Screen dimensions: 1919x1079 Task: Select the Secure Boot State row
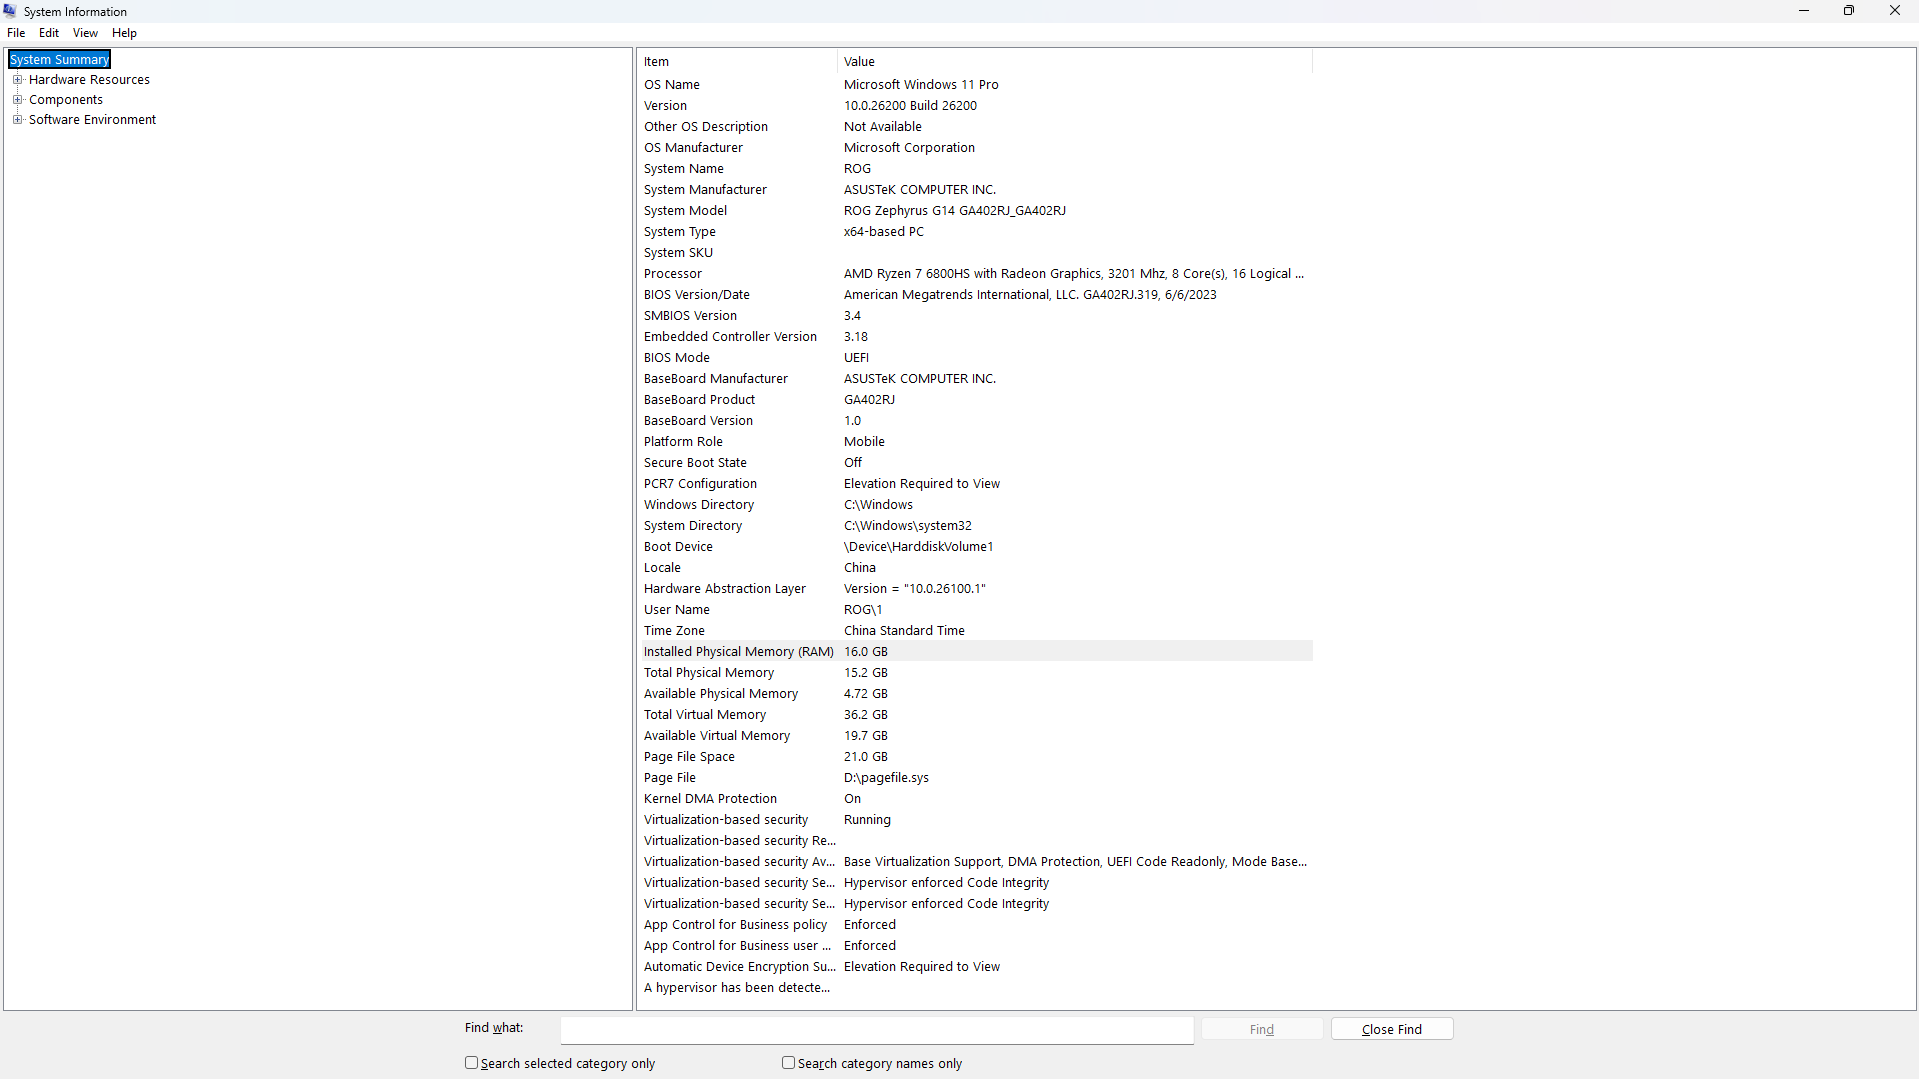(975, 463)
